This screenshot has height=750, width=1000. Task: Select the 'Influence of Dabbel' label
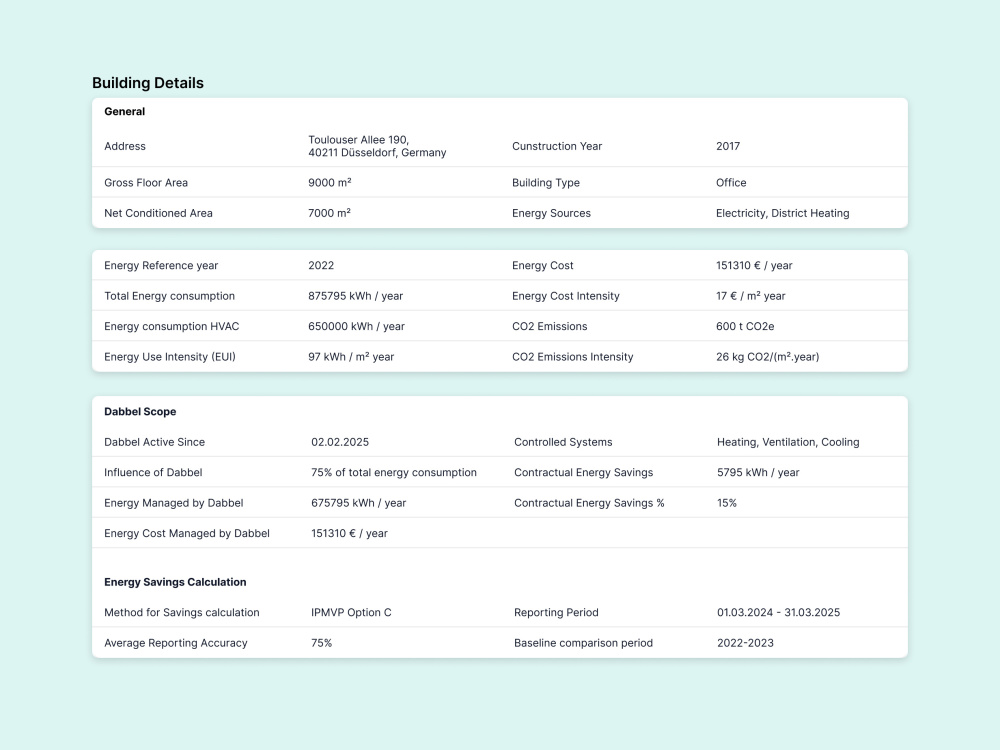coord(153,473)
